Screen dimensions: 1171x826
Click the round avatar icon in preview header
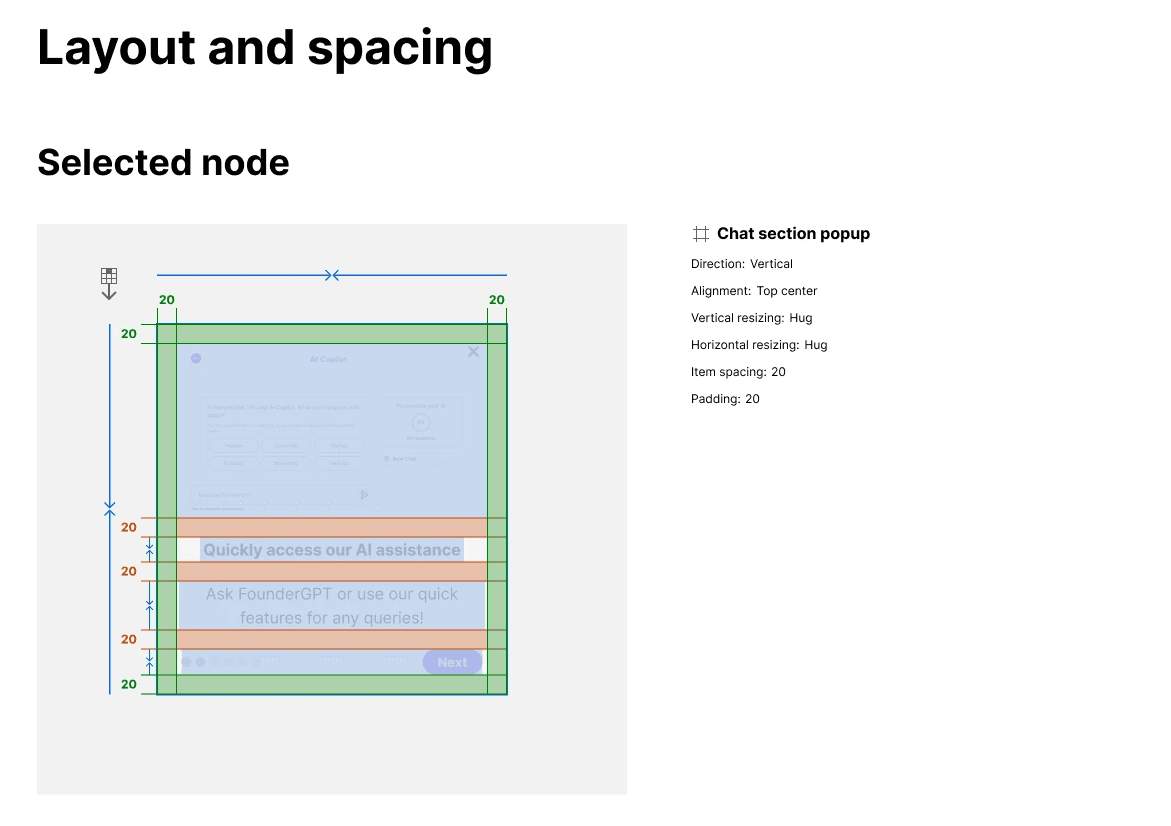196,358
